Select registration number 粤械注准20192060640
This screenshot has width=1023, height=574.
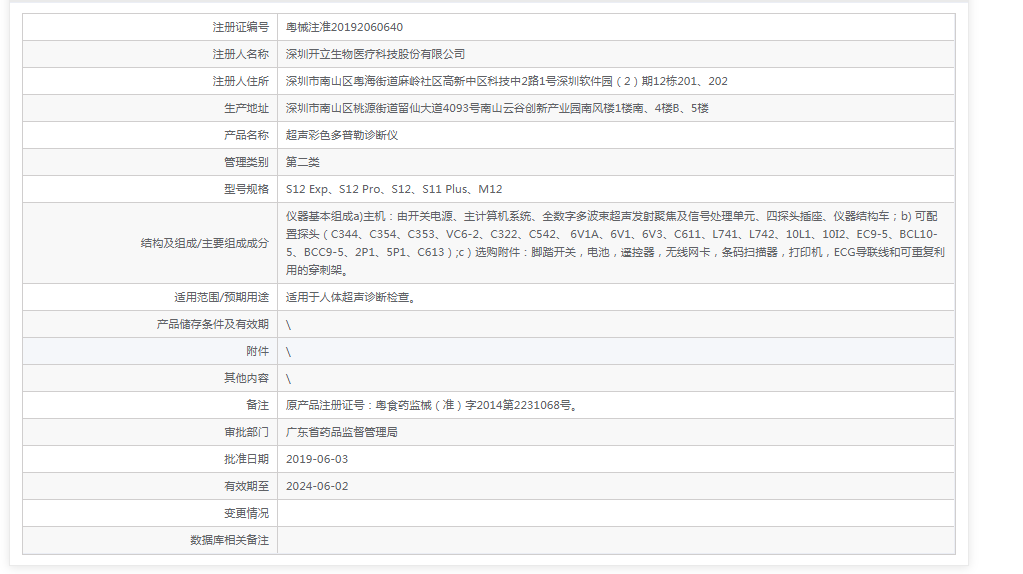344,27
